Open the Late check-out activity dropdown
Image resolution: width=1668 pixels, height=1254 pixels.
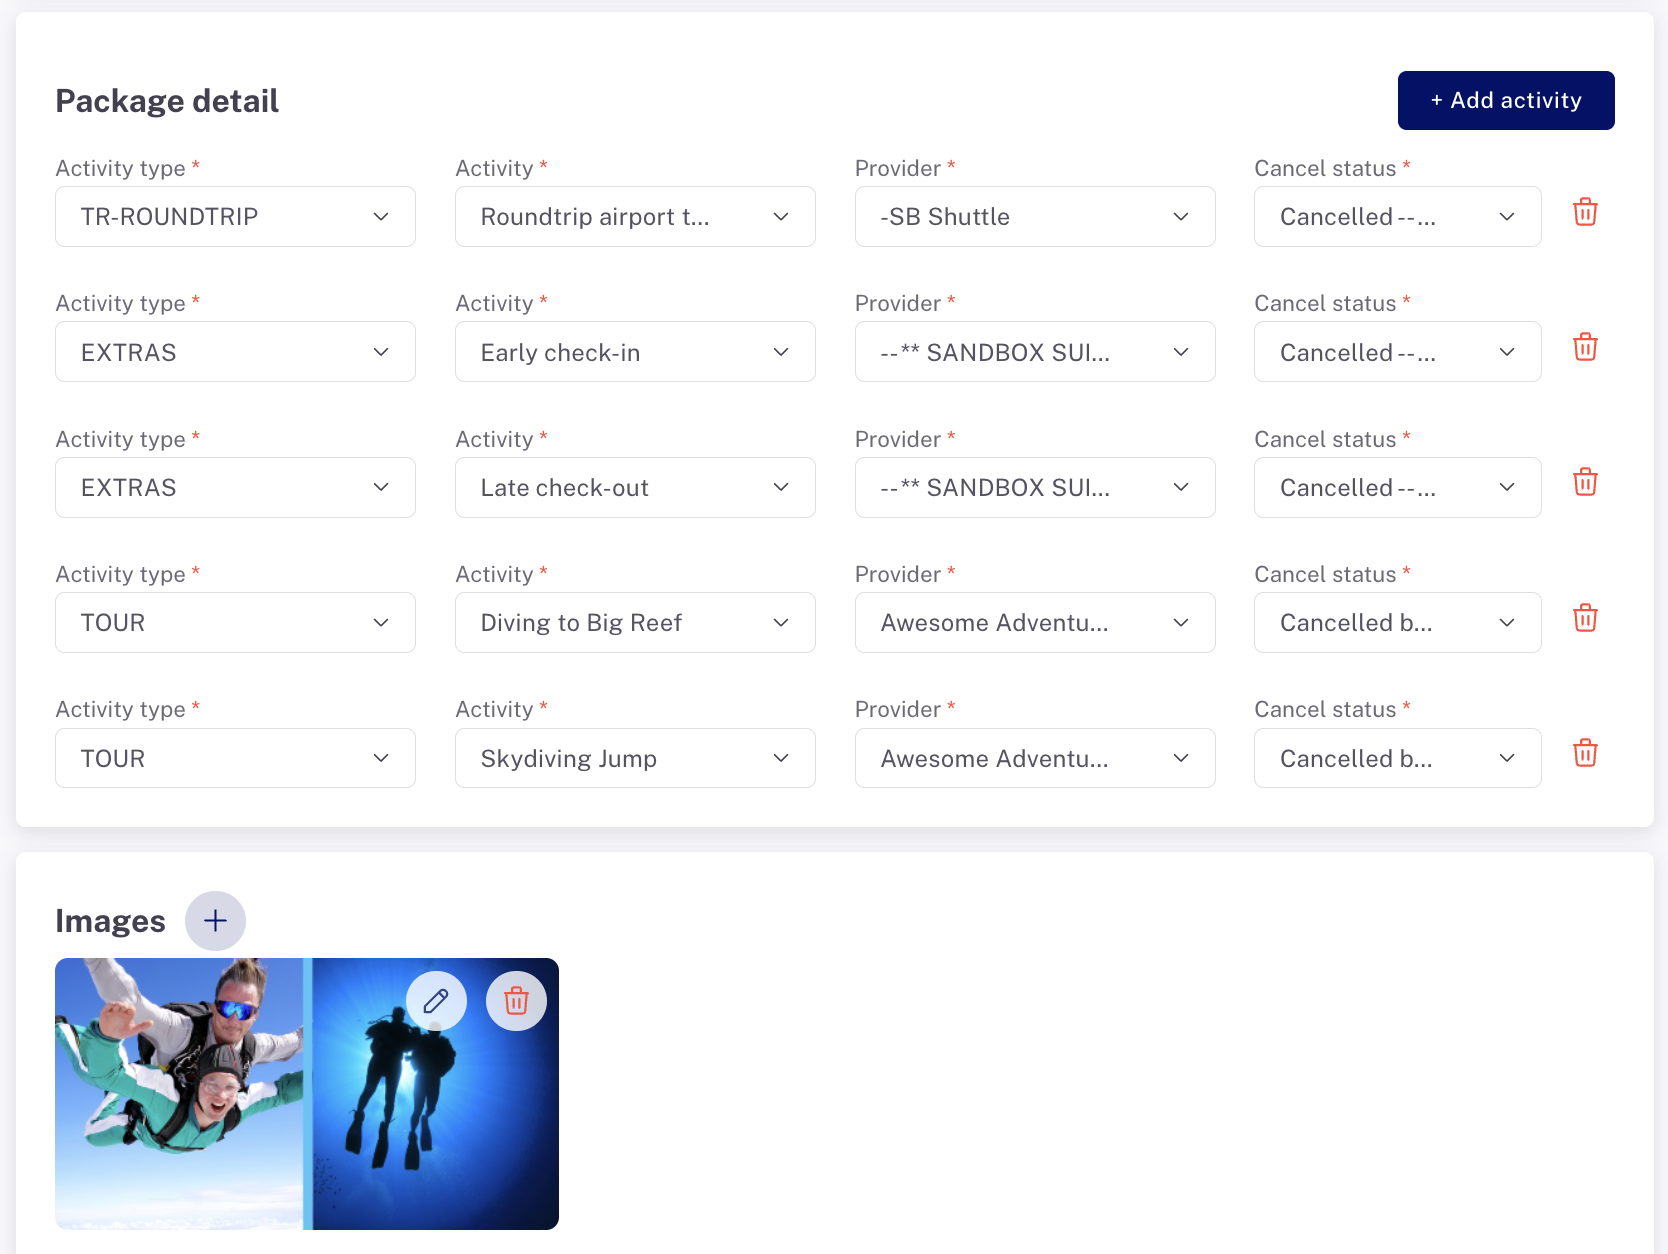(635, 487)
